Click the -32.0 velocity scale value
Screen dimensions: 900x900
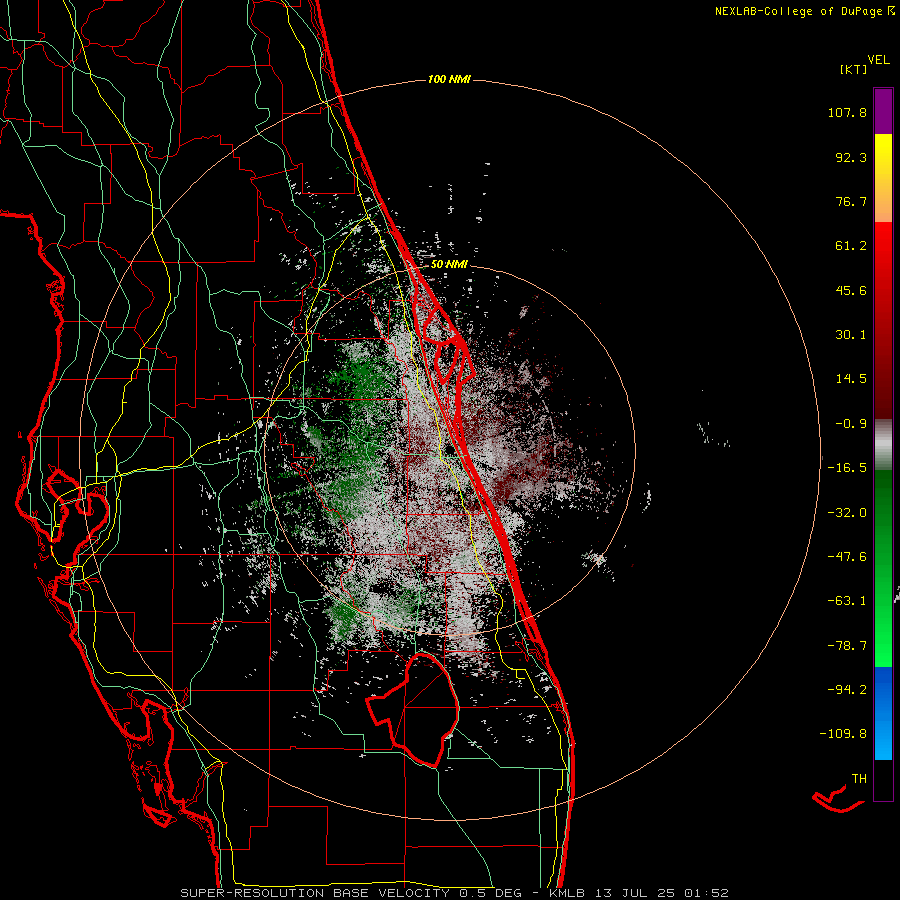click(x=847, y=513)
